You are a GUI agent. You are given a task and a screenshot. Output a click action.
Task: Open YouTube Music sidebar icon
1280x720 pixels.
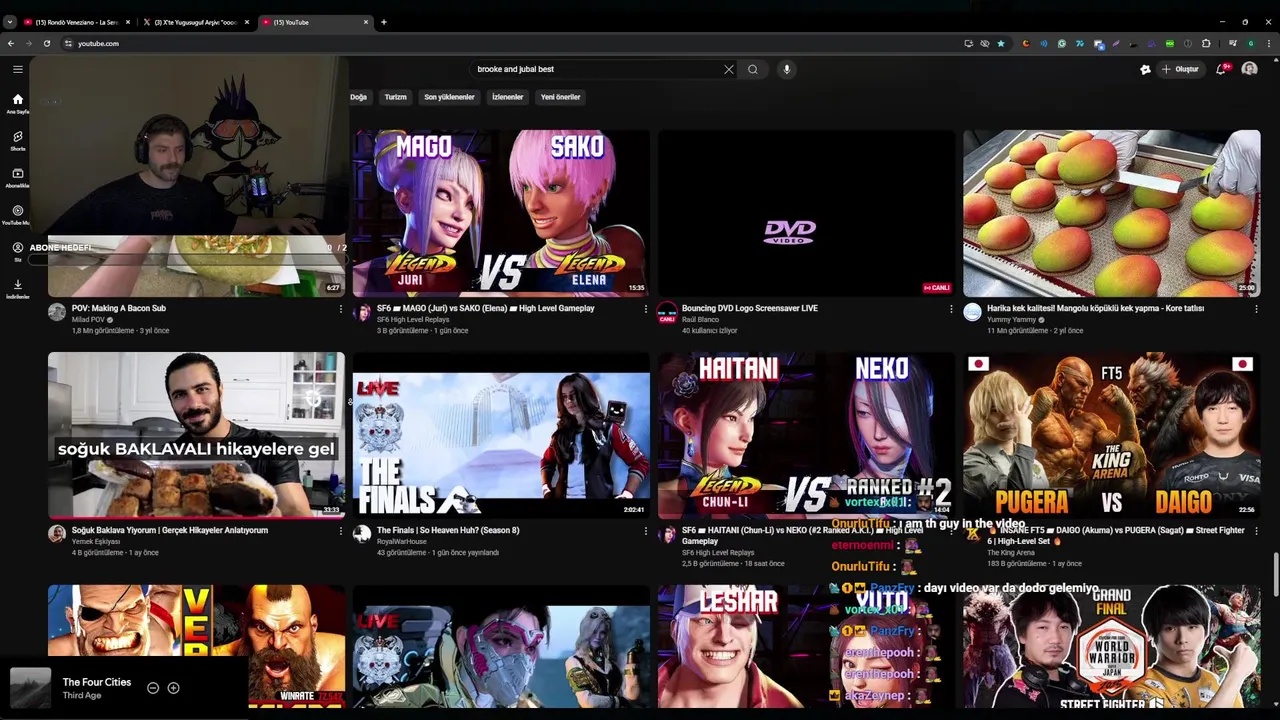click(x=17, y=214)
